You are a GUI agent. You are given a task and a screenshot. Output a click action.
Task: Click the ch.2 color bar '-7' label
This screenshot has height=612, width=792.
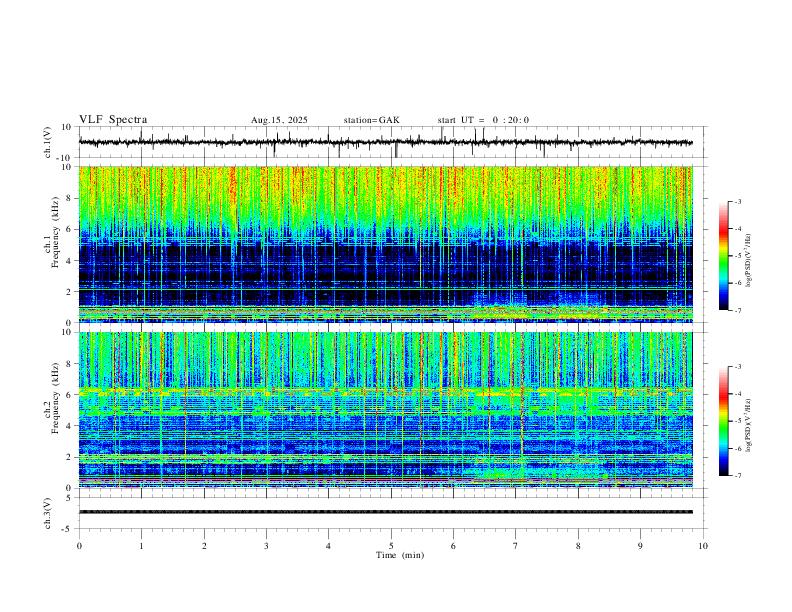pyautogui.click(x=738, y=476)
